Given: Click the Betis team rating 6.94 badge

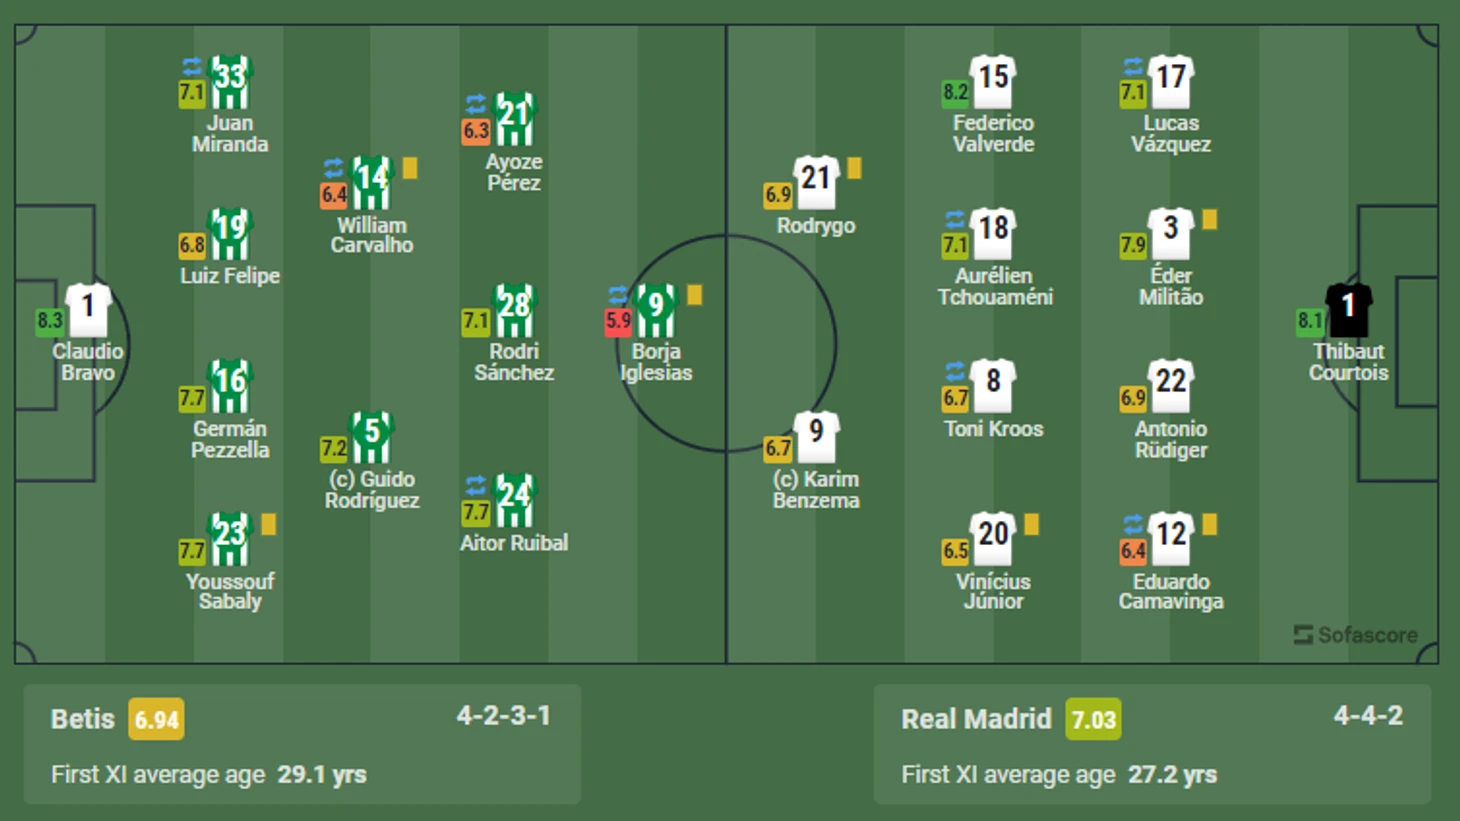Looking at the screenshot, I should (x=156, y=720).
